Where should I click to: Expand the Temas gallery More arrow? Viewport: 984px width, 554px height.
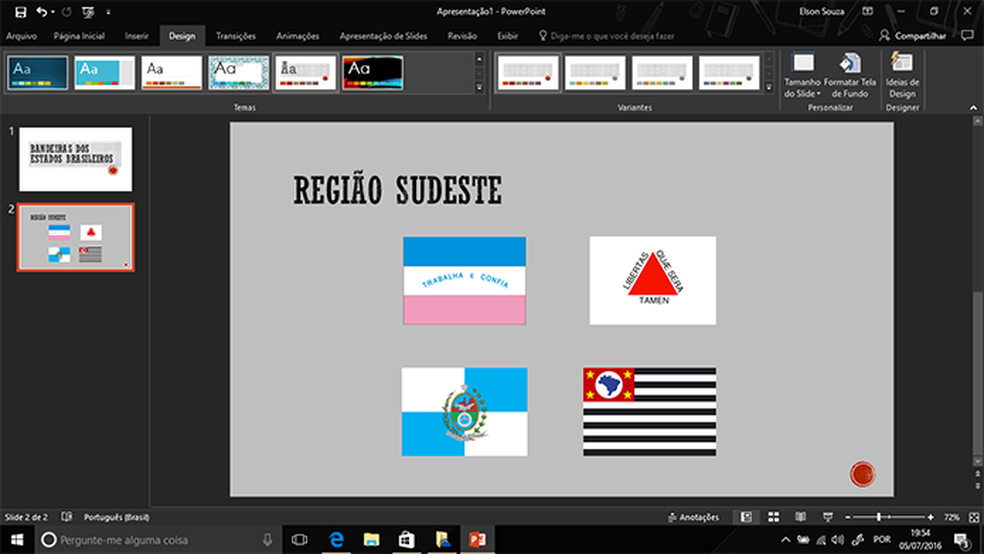(479, 88)
